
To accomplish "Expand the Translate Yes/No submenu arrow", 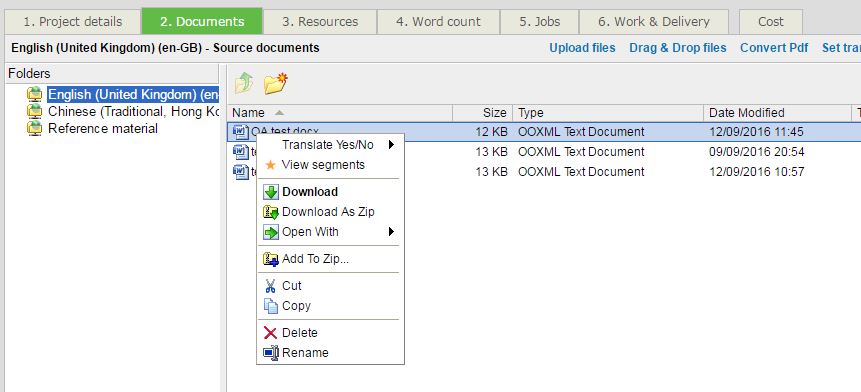I will click(392, 145).
